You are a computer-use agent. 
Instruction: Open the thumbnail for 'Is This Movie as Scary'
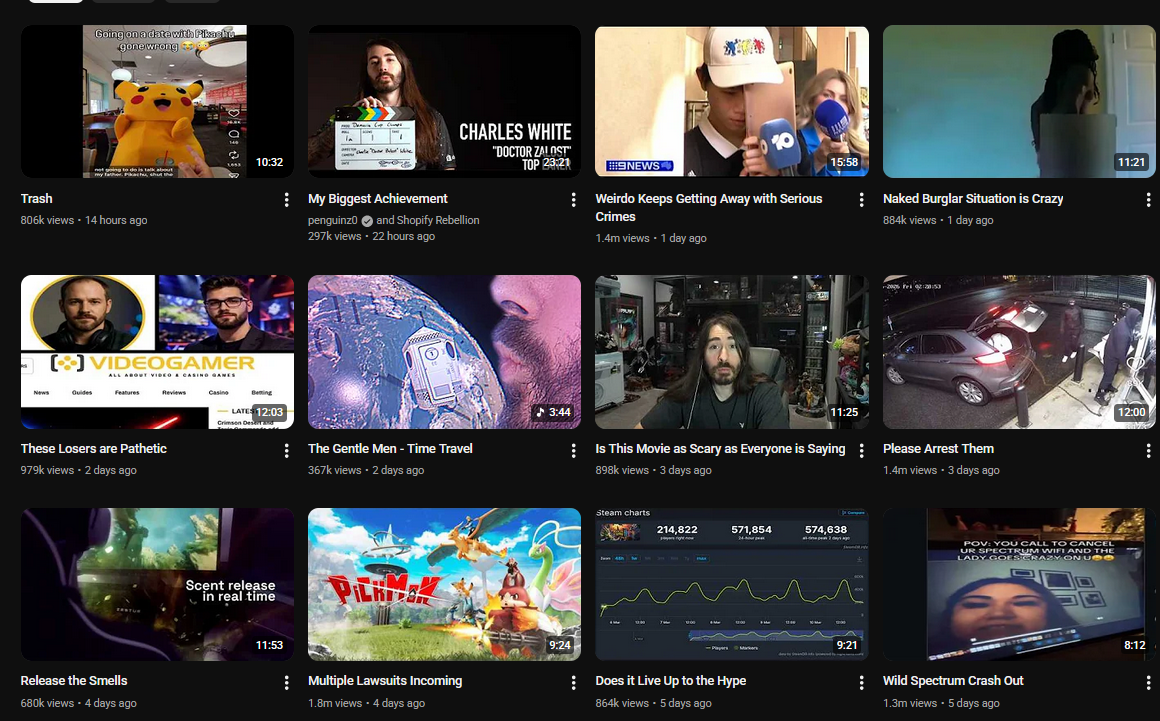[x=732, y=352]
